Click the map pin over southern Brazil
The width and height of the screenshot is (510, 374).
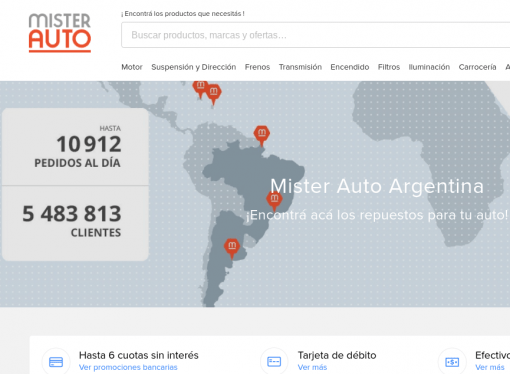click(x=274, y=201)
